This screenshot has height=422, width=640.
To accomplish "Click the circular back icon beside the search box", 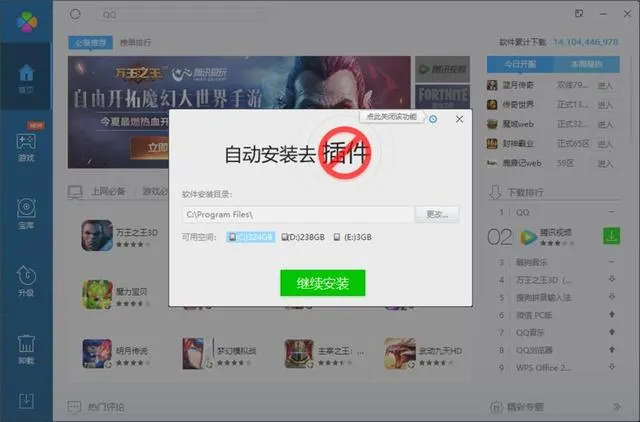I will [x=76, y=14].
